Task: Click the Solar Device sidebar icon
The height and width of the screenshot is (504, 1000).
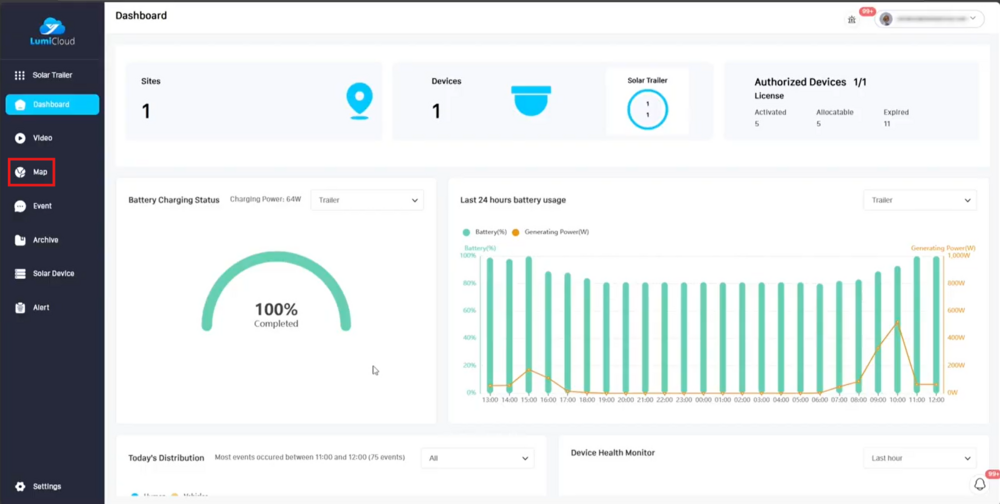Action: pos(20,274)
